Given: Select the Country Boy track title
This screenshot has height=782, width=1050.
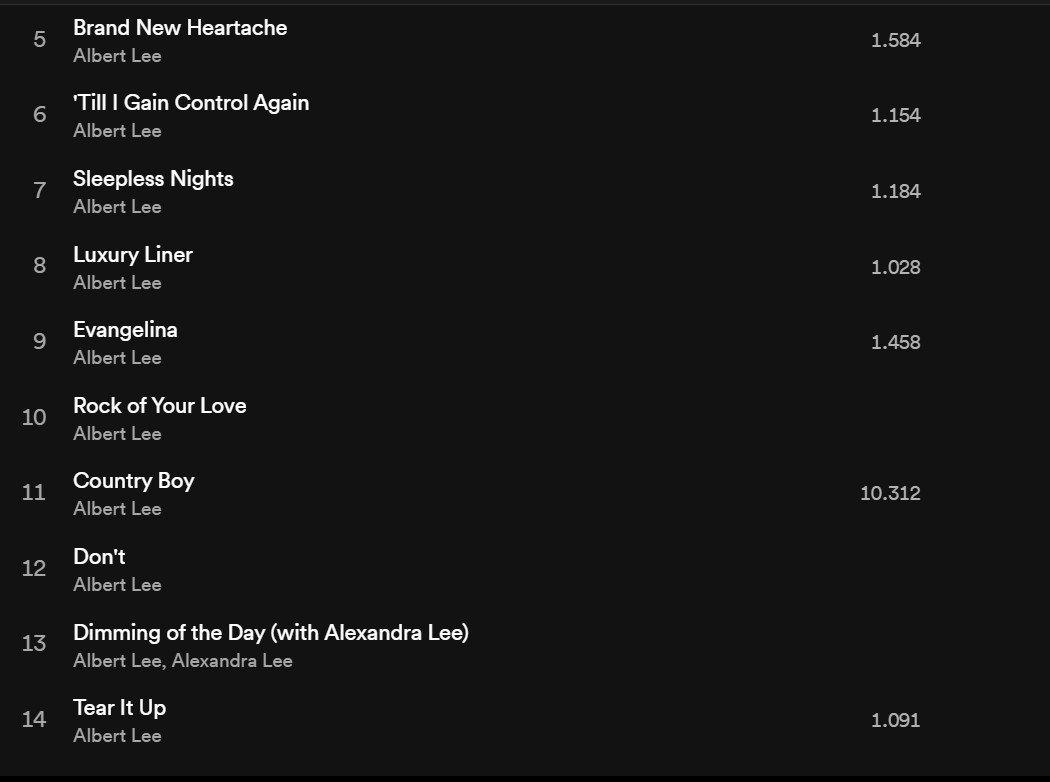Looking at the screenshot, I should click(134, 481).
